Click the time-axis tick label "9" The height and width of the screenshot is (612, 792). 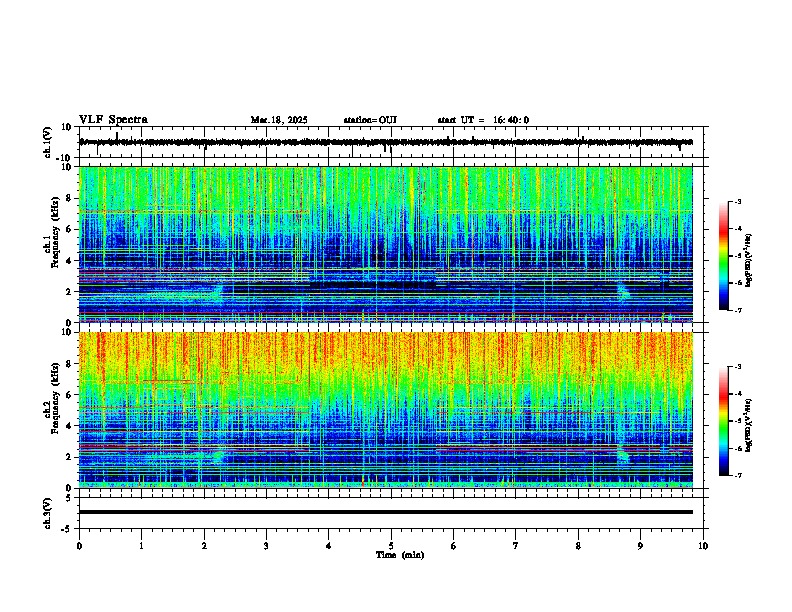(640, 546)
